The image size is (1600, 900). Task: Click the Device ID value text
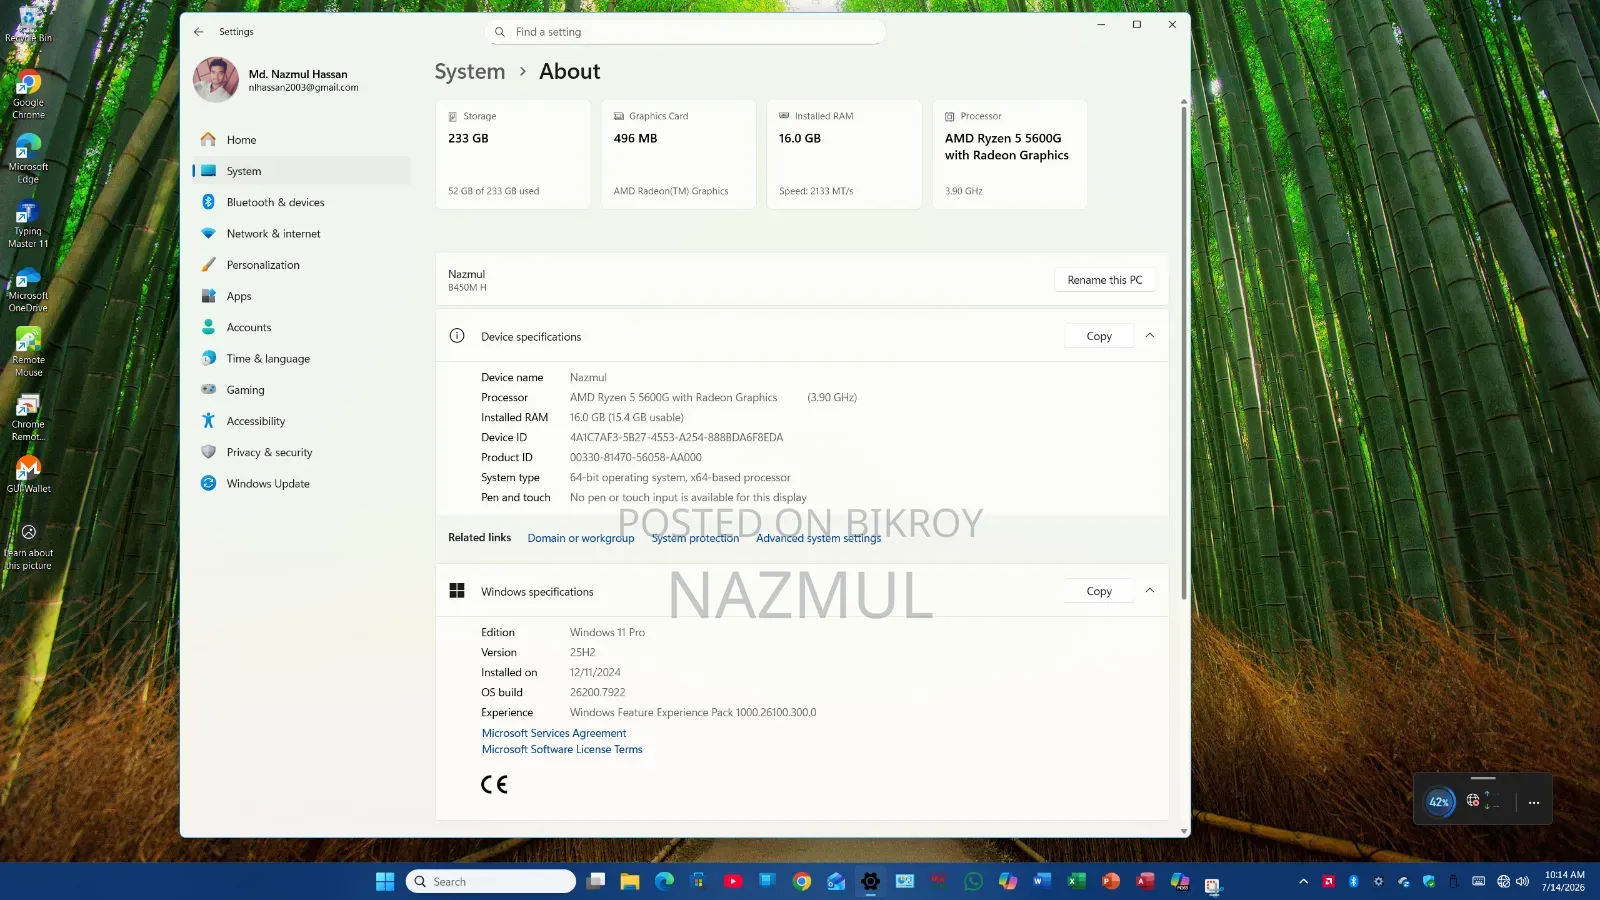coord(676,437)
